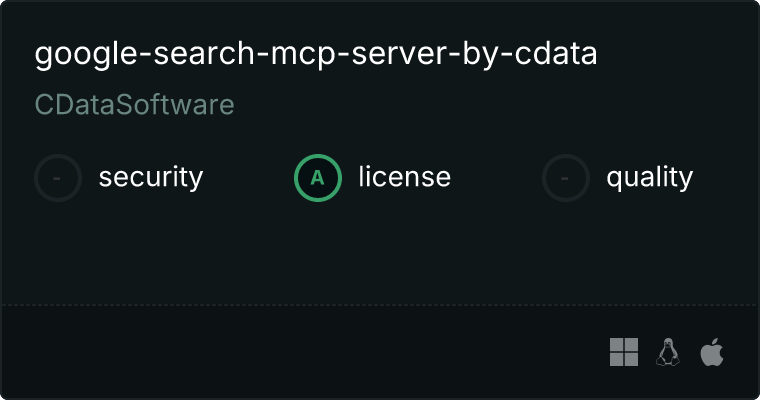Select the "license" label text

pyautogui.click(x=404, y=178)
